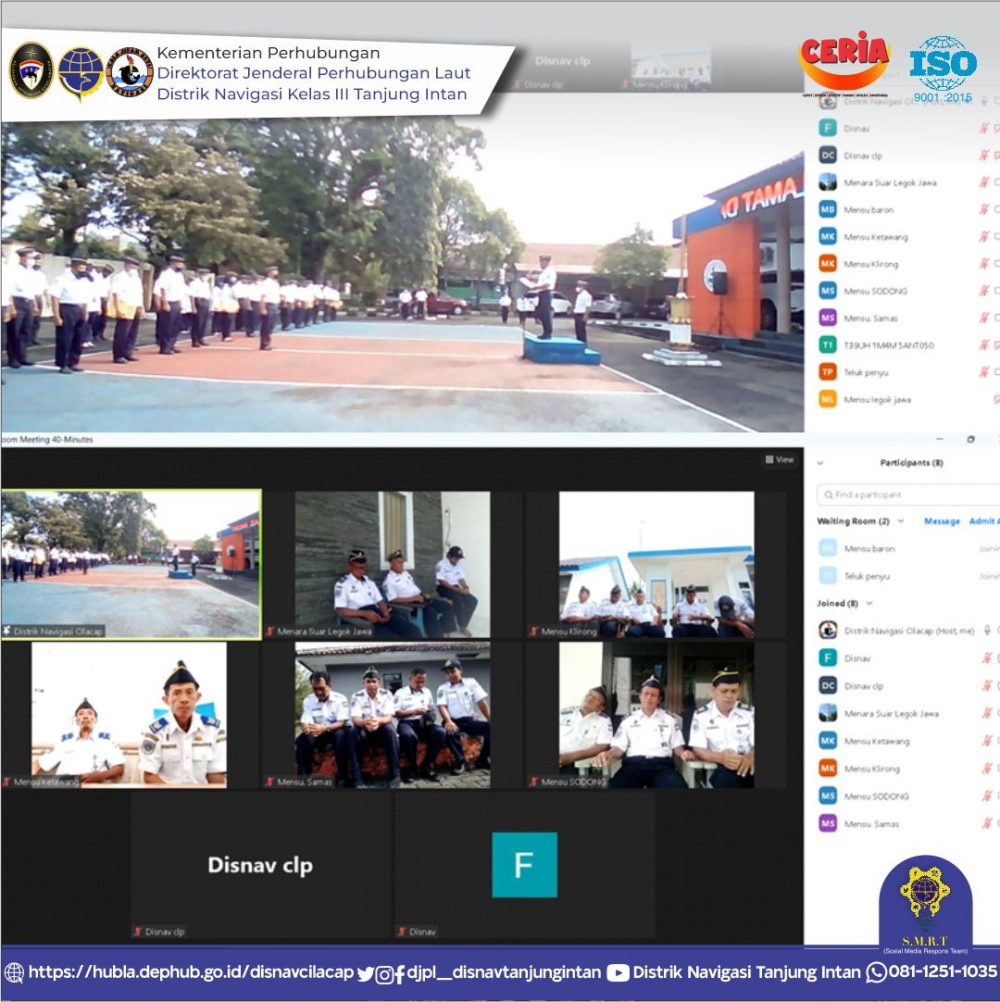Focus the Find a participant search field
This screenshot has width=1000, height=1002.
(x=907, y=495)
